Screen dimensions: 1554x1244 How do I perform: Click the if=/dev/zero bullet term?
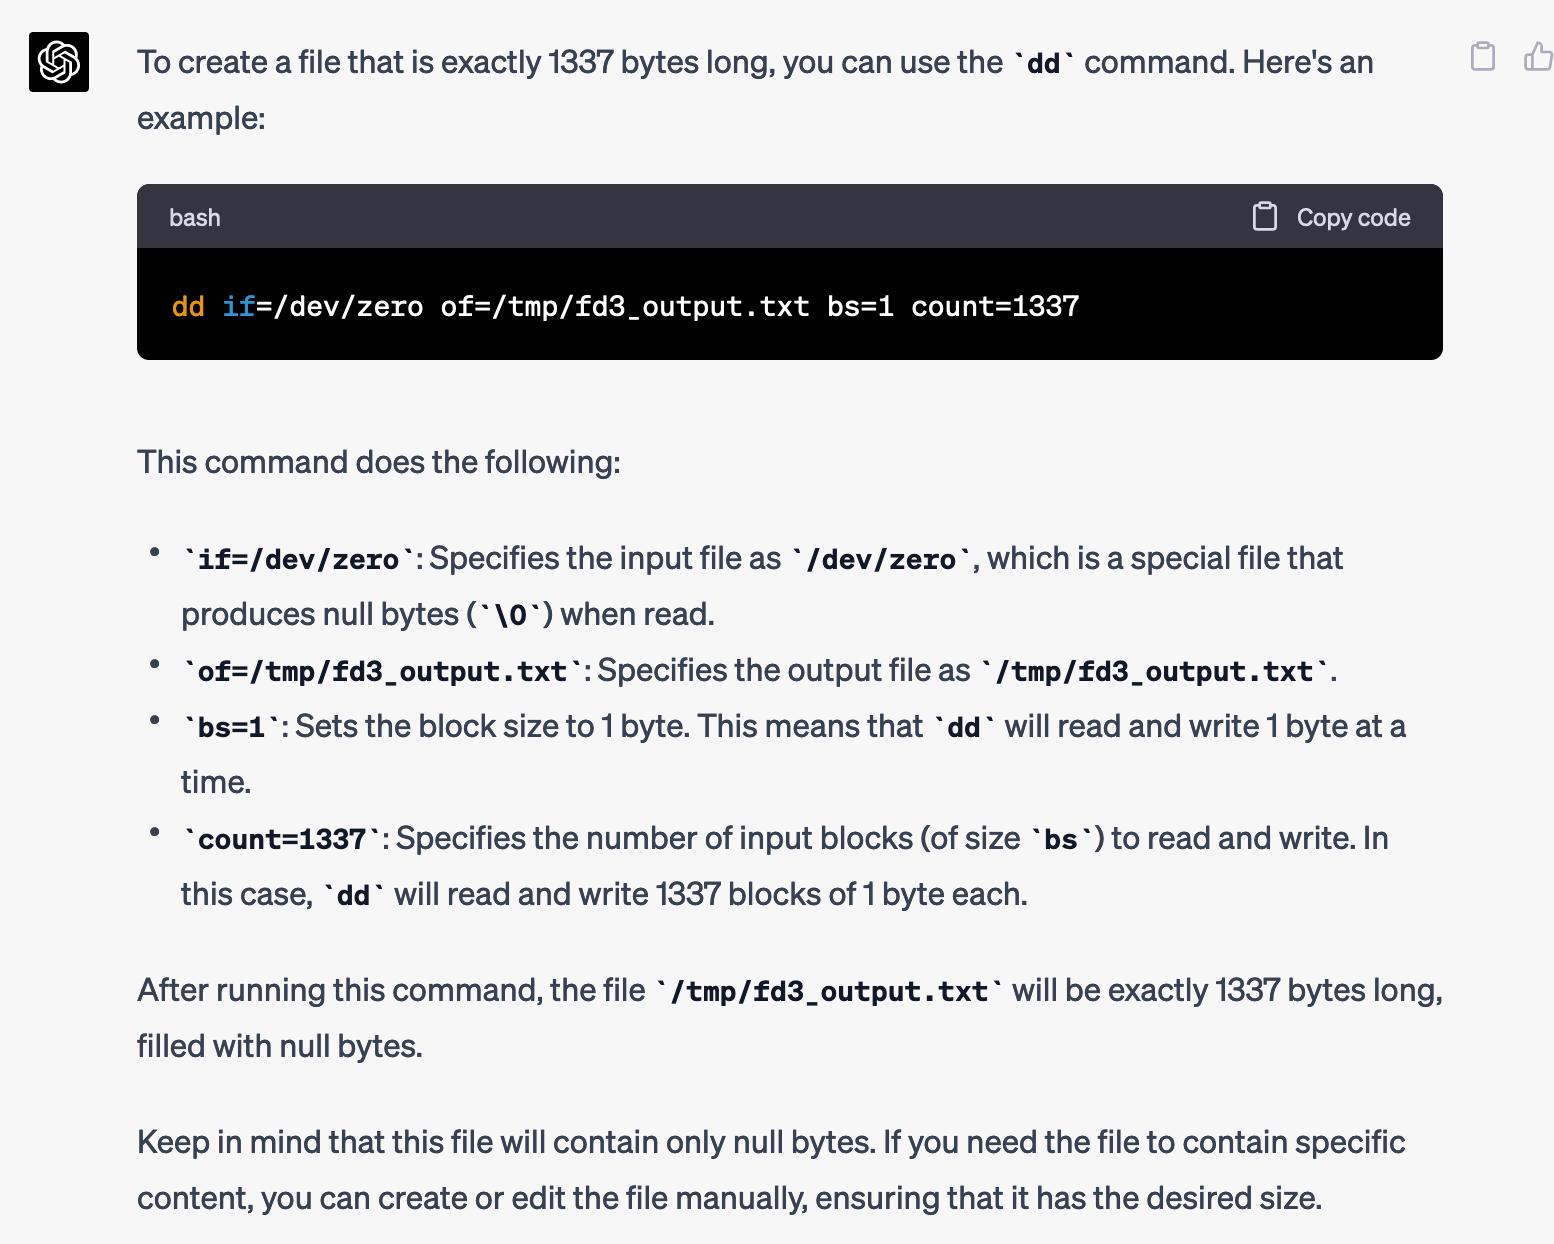pos(299,560)
